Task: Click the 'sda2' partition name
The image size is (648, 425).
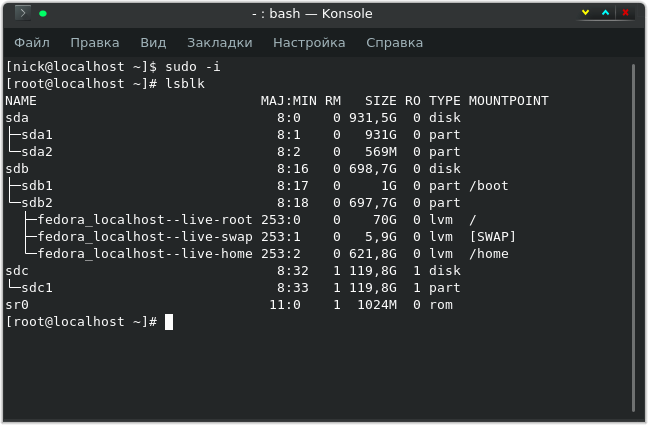Action: 37,152
